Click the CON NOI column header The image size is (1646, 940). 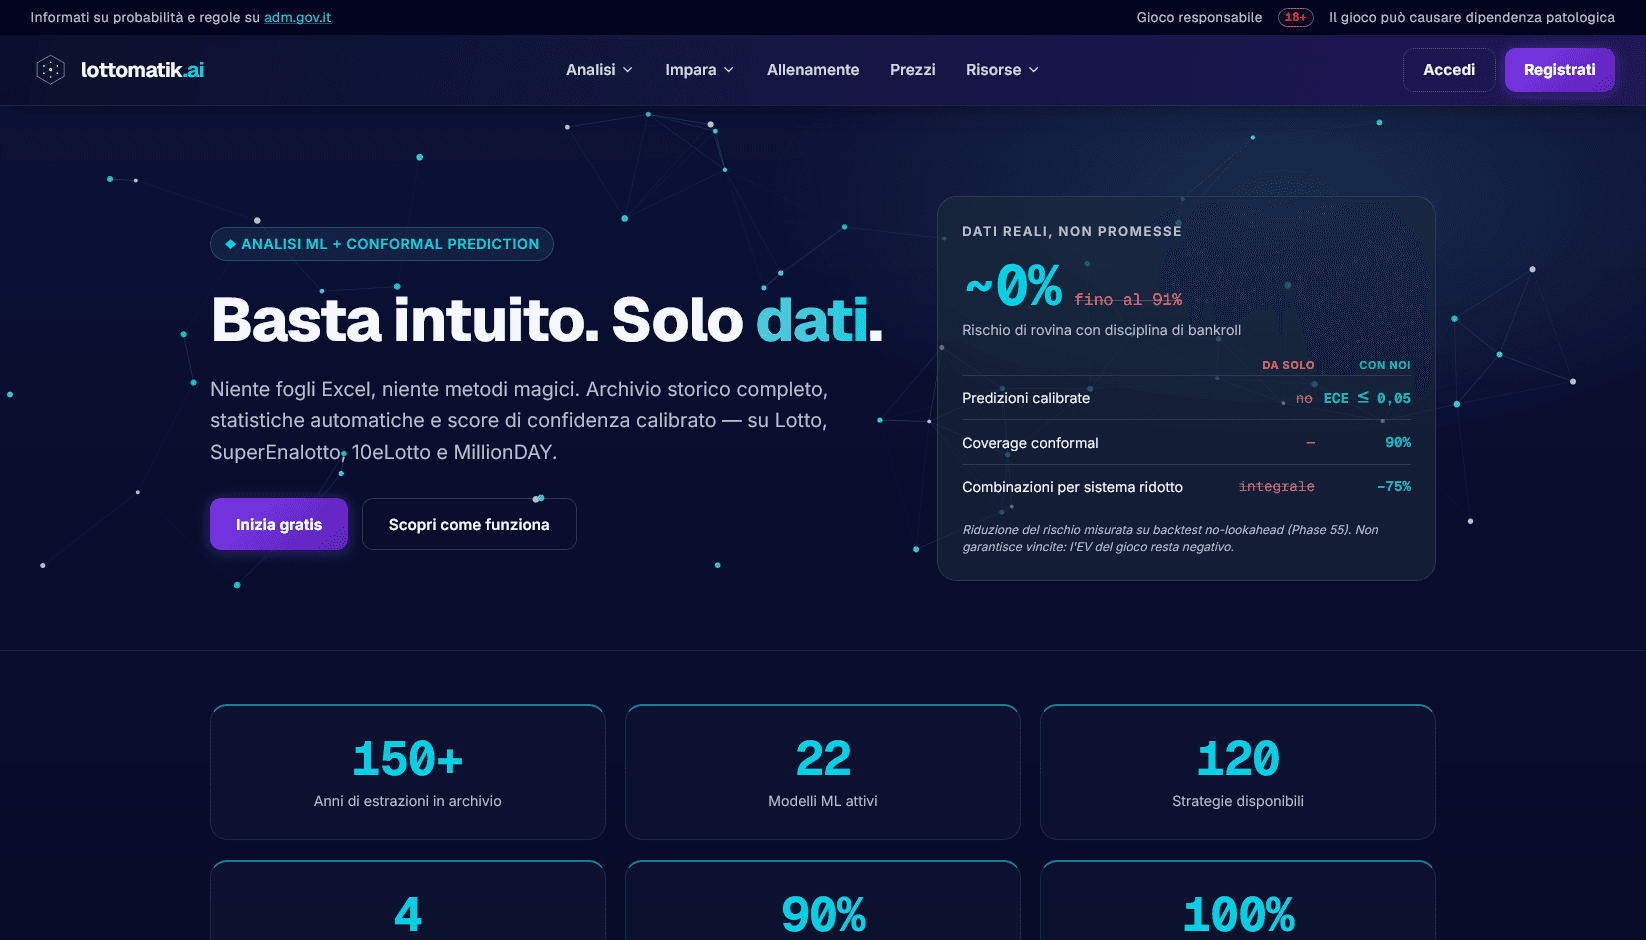point(1385,365)
